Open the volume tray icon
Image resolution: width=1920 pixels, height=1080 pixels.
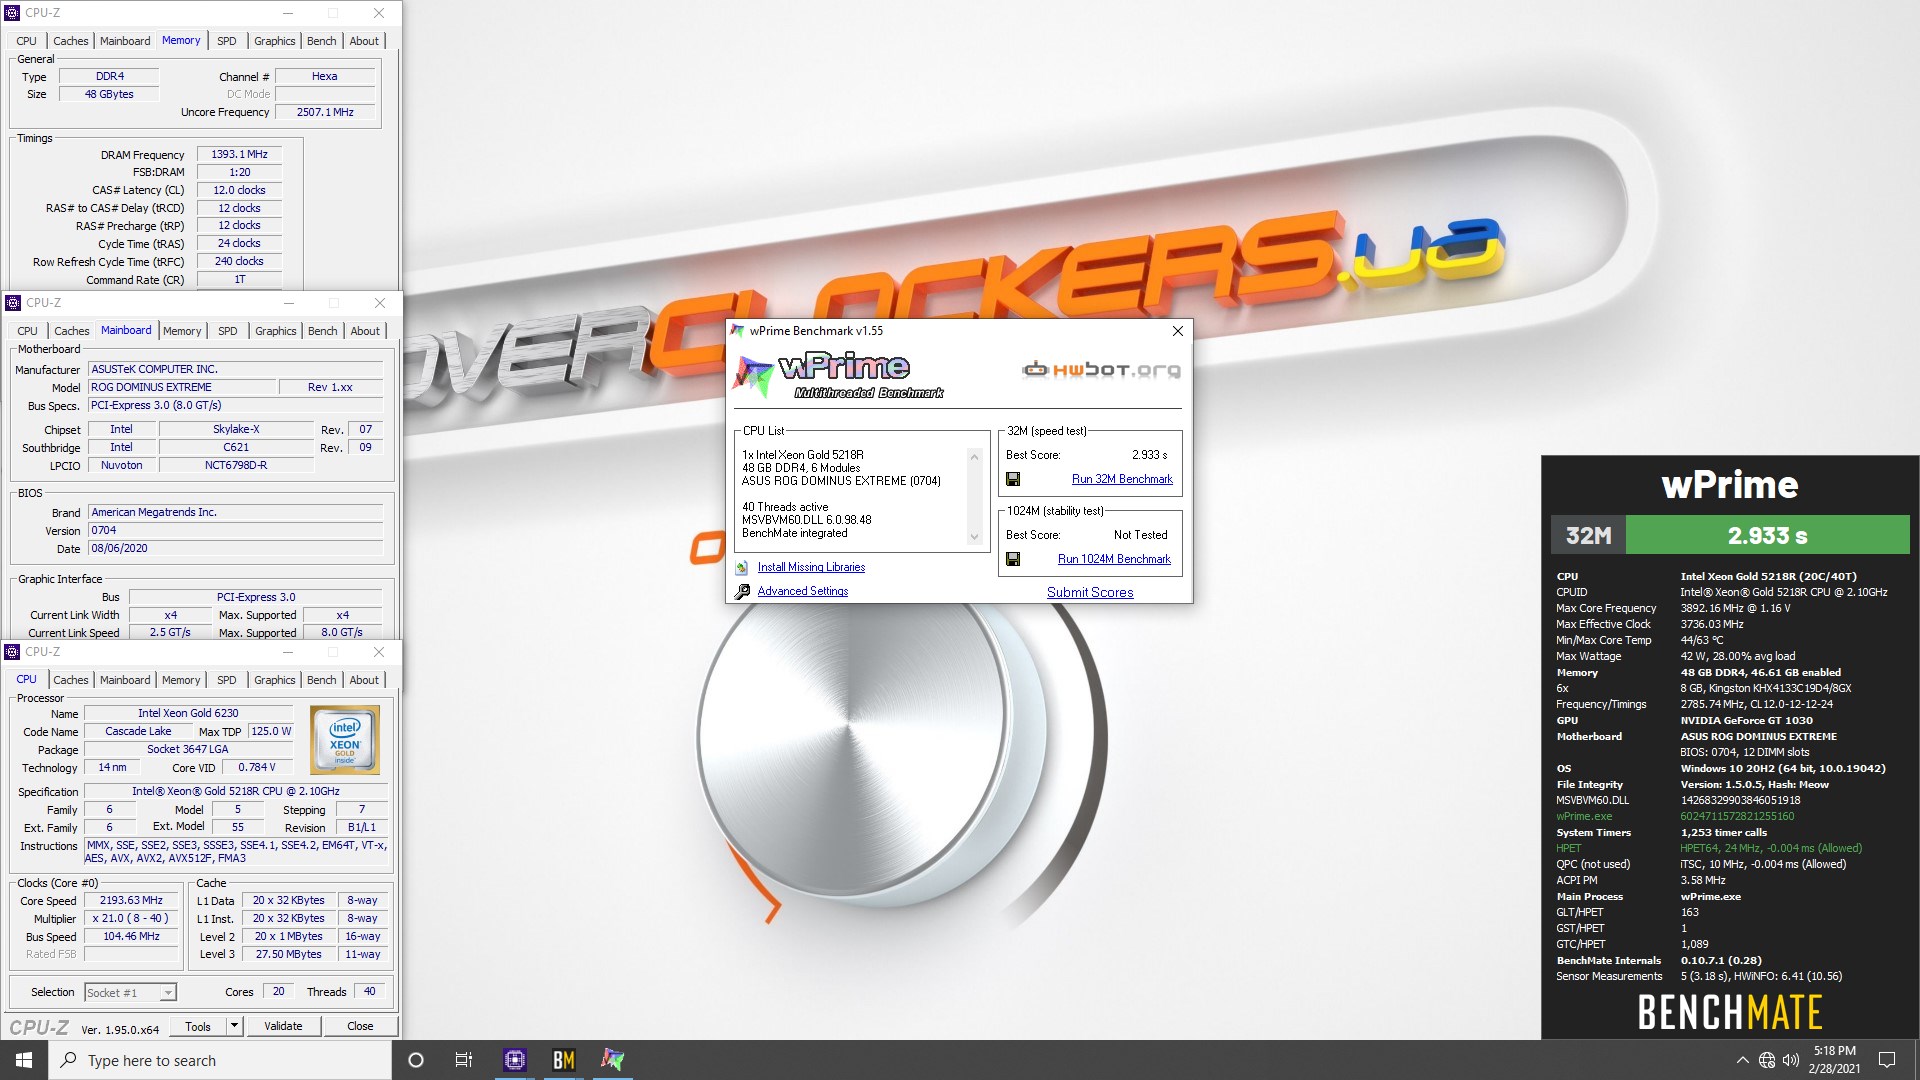(x=1791, y=1060)
